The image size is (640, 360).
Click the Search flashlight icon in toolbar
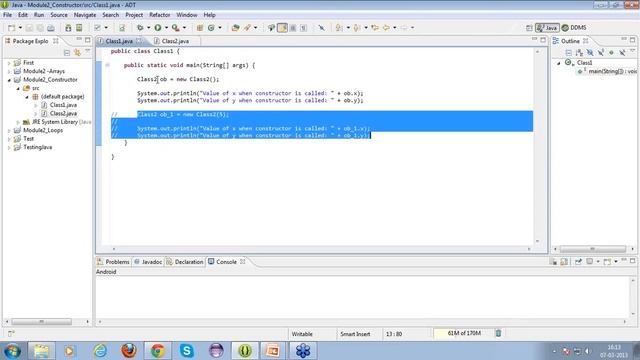click(247, 28)
